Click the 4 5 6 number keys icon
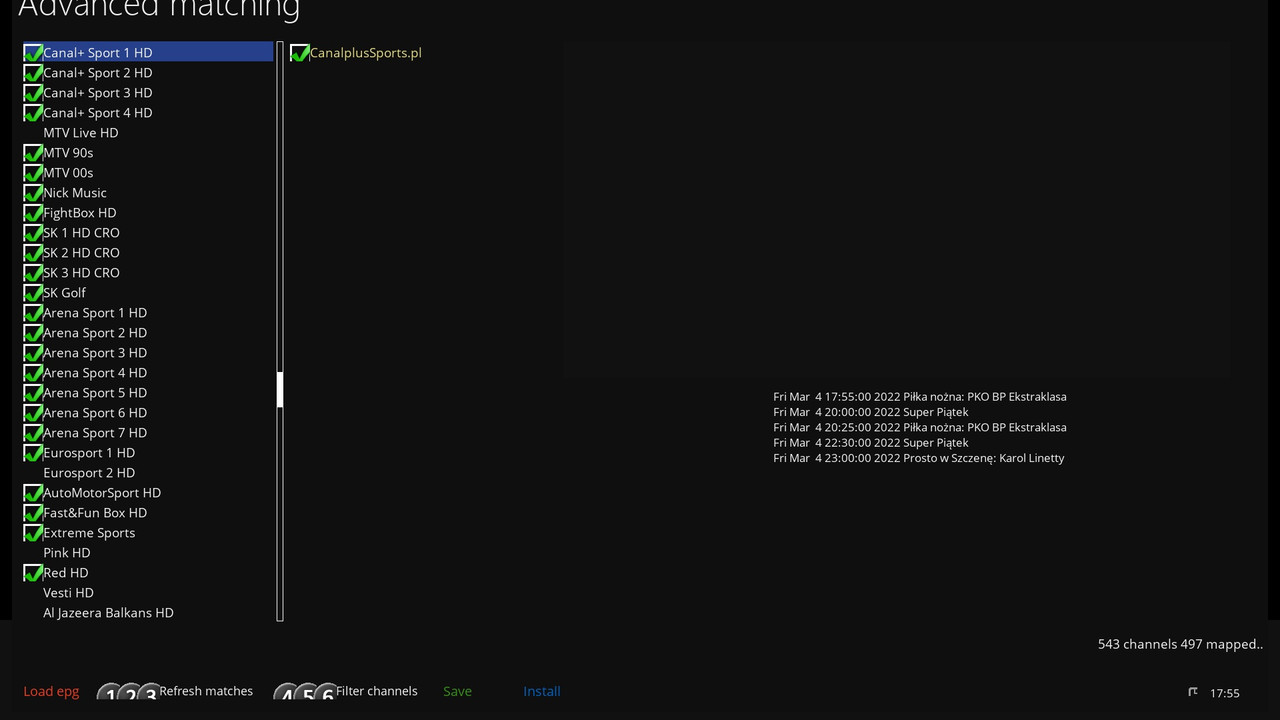 pyautogui.click(x=305, y=692)
